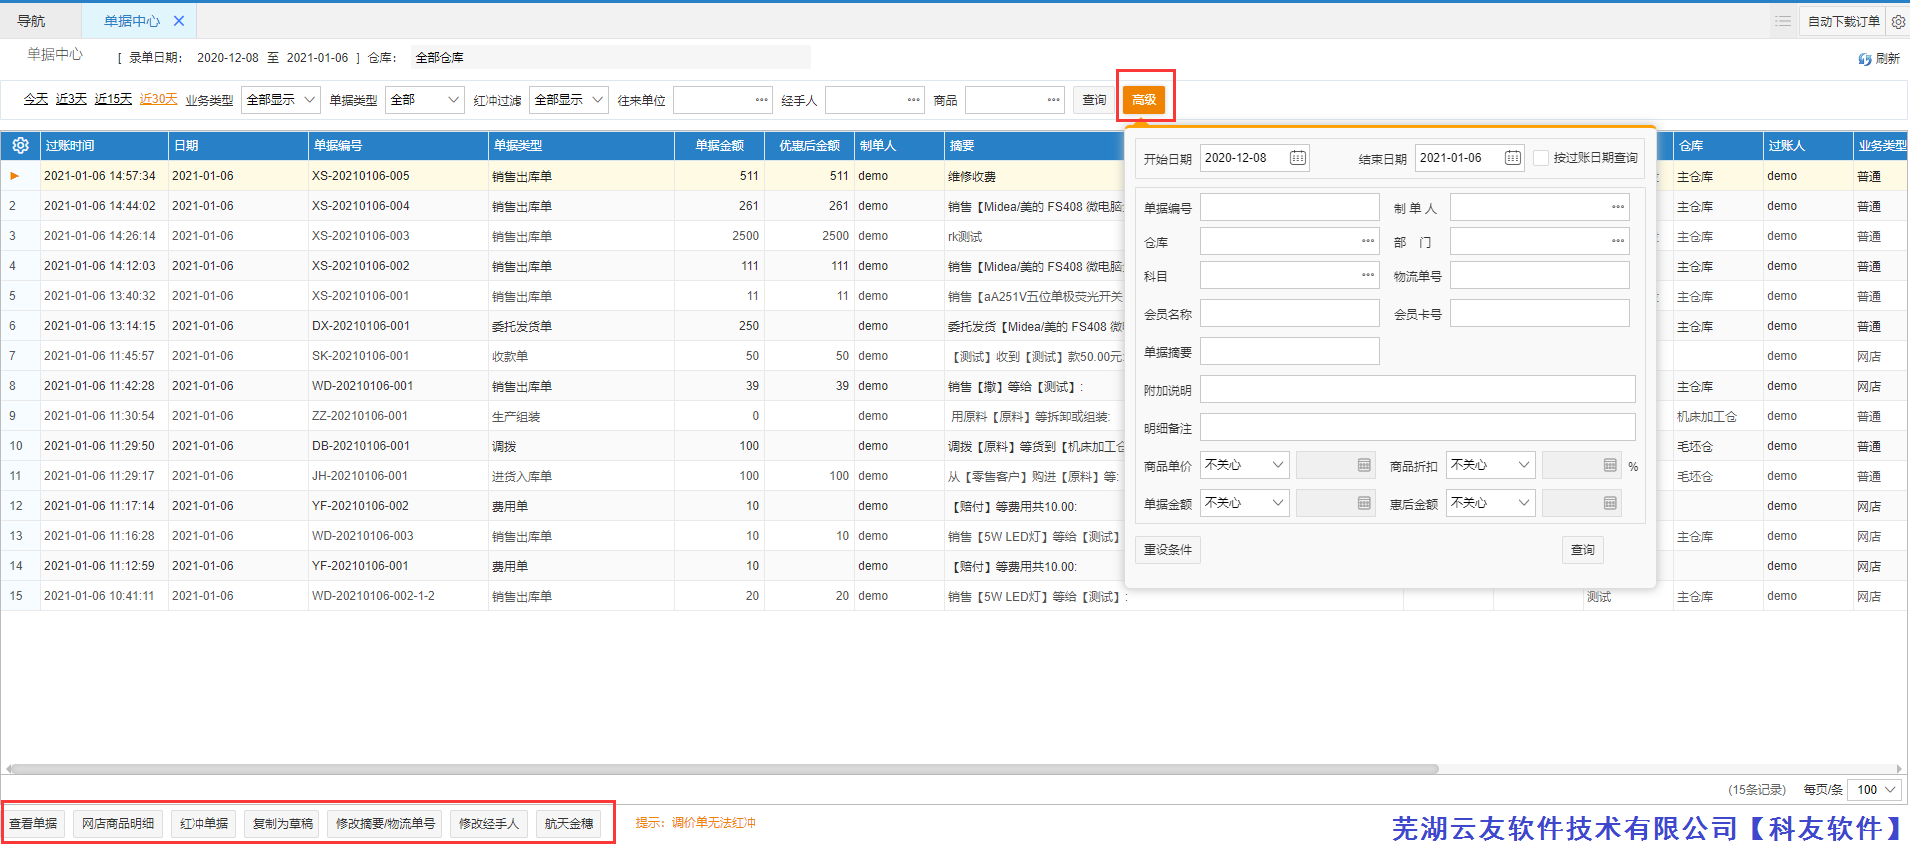The width and height of the screenshot is (1910, 847).
Task: Switch to the 导航 tab
Action: pyautogui.click(x=31, y=21)
